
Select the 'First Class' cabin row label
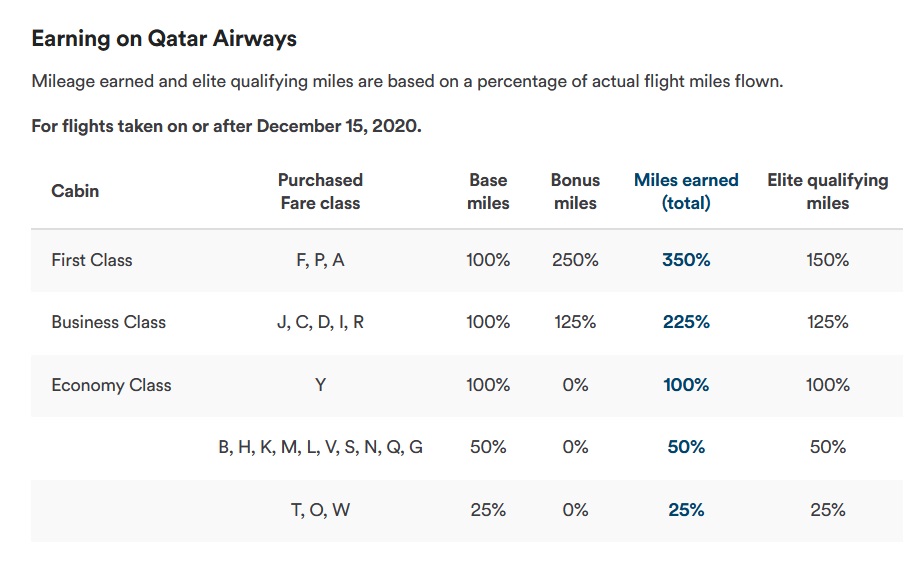coord(92,260)
